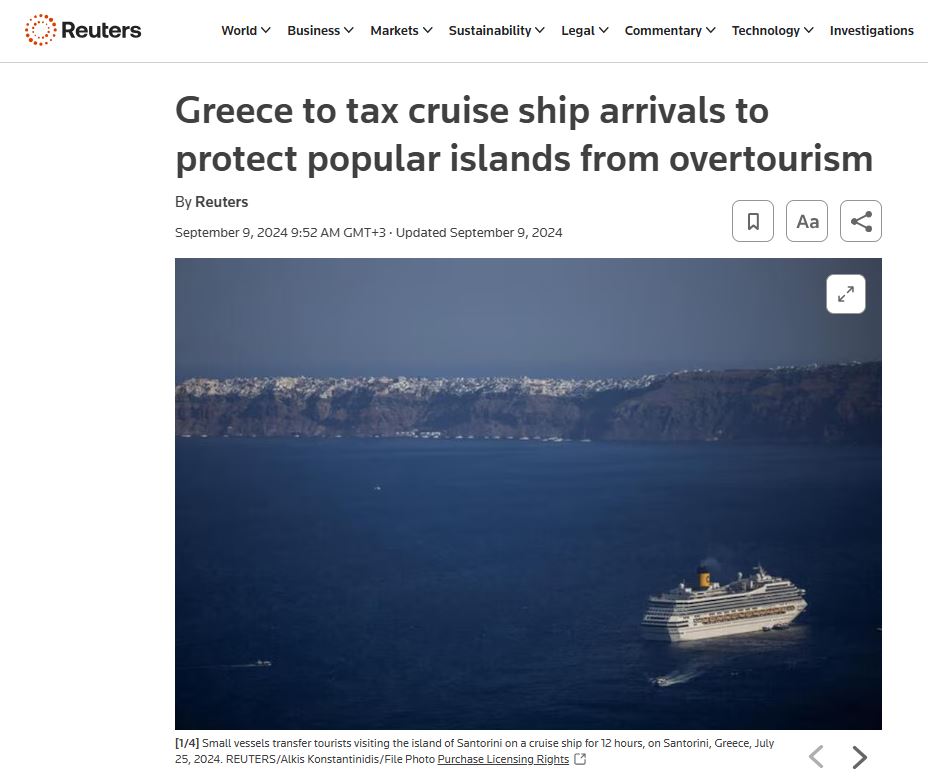Viewport: 928px width, 784px height.
Task: Click the article headline about Greece
Action: [x=524, y=134]
